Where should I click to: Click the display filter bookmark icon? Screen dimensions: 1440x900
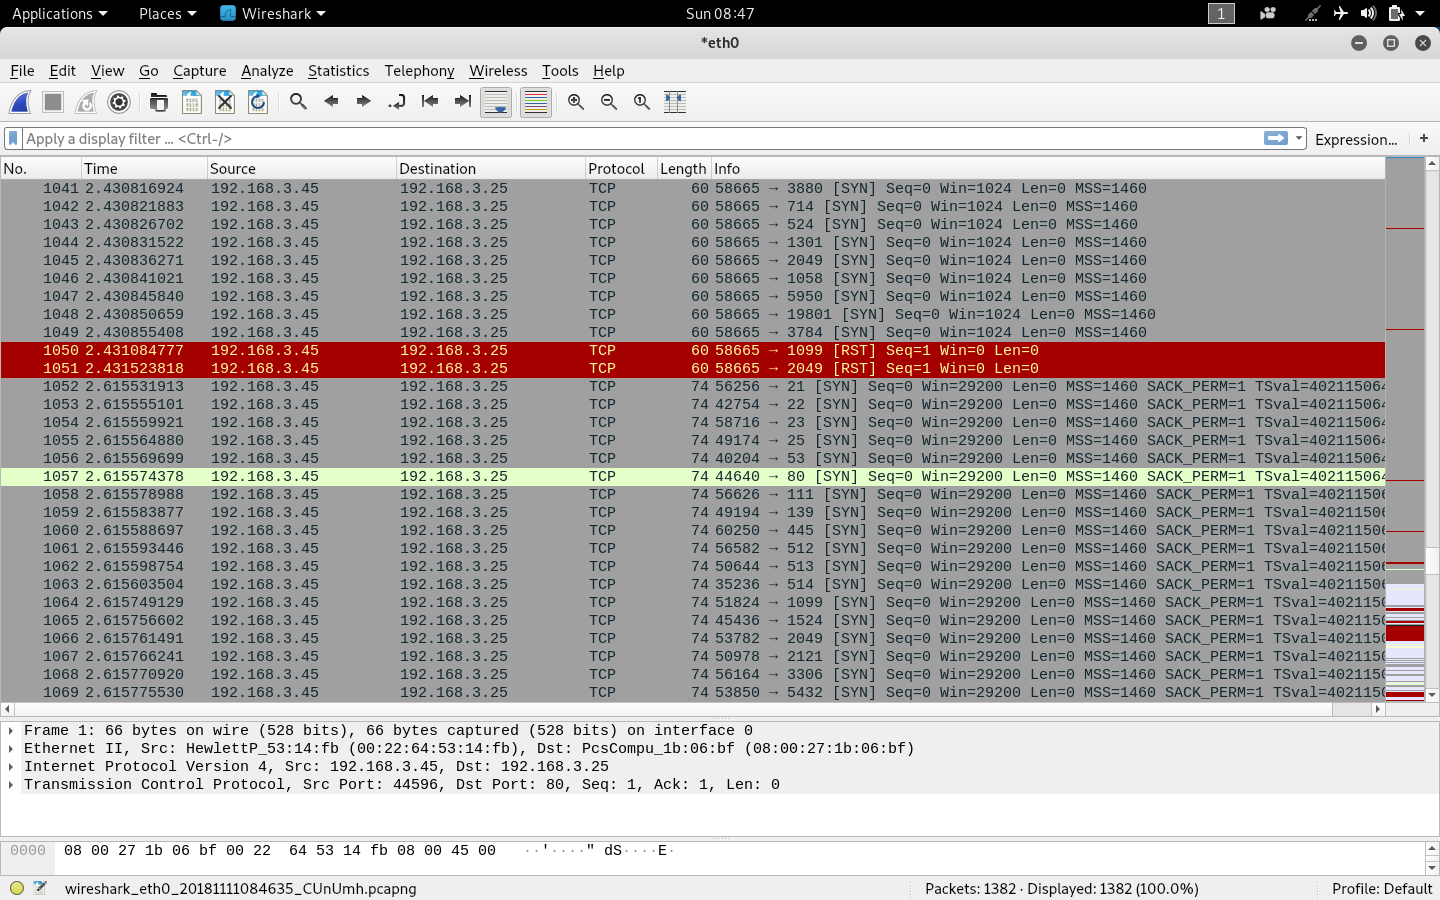point(13,139)
